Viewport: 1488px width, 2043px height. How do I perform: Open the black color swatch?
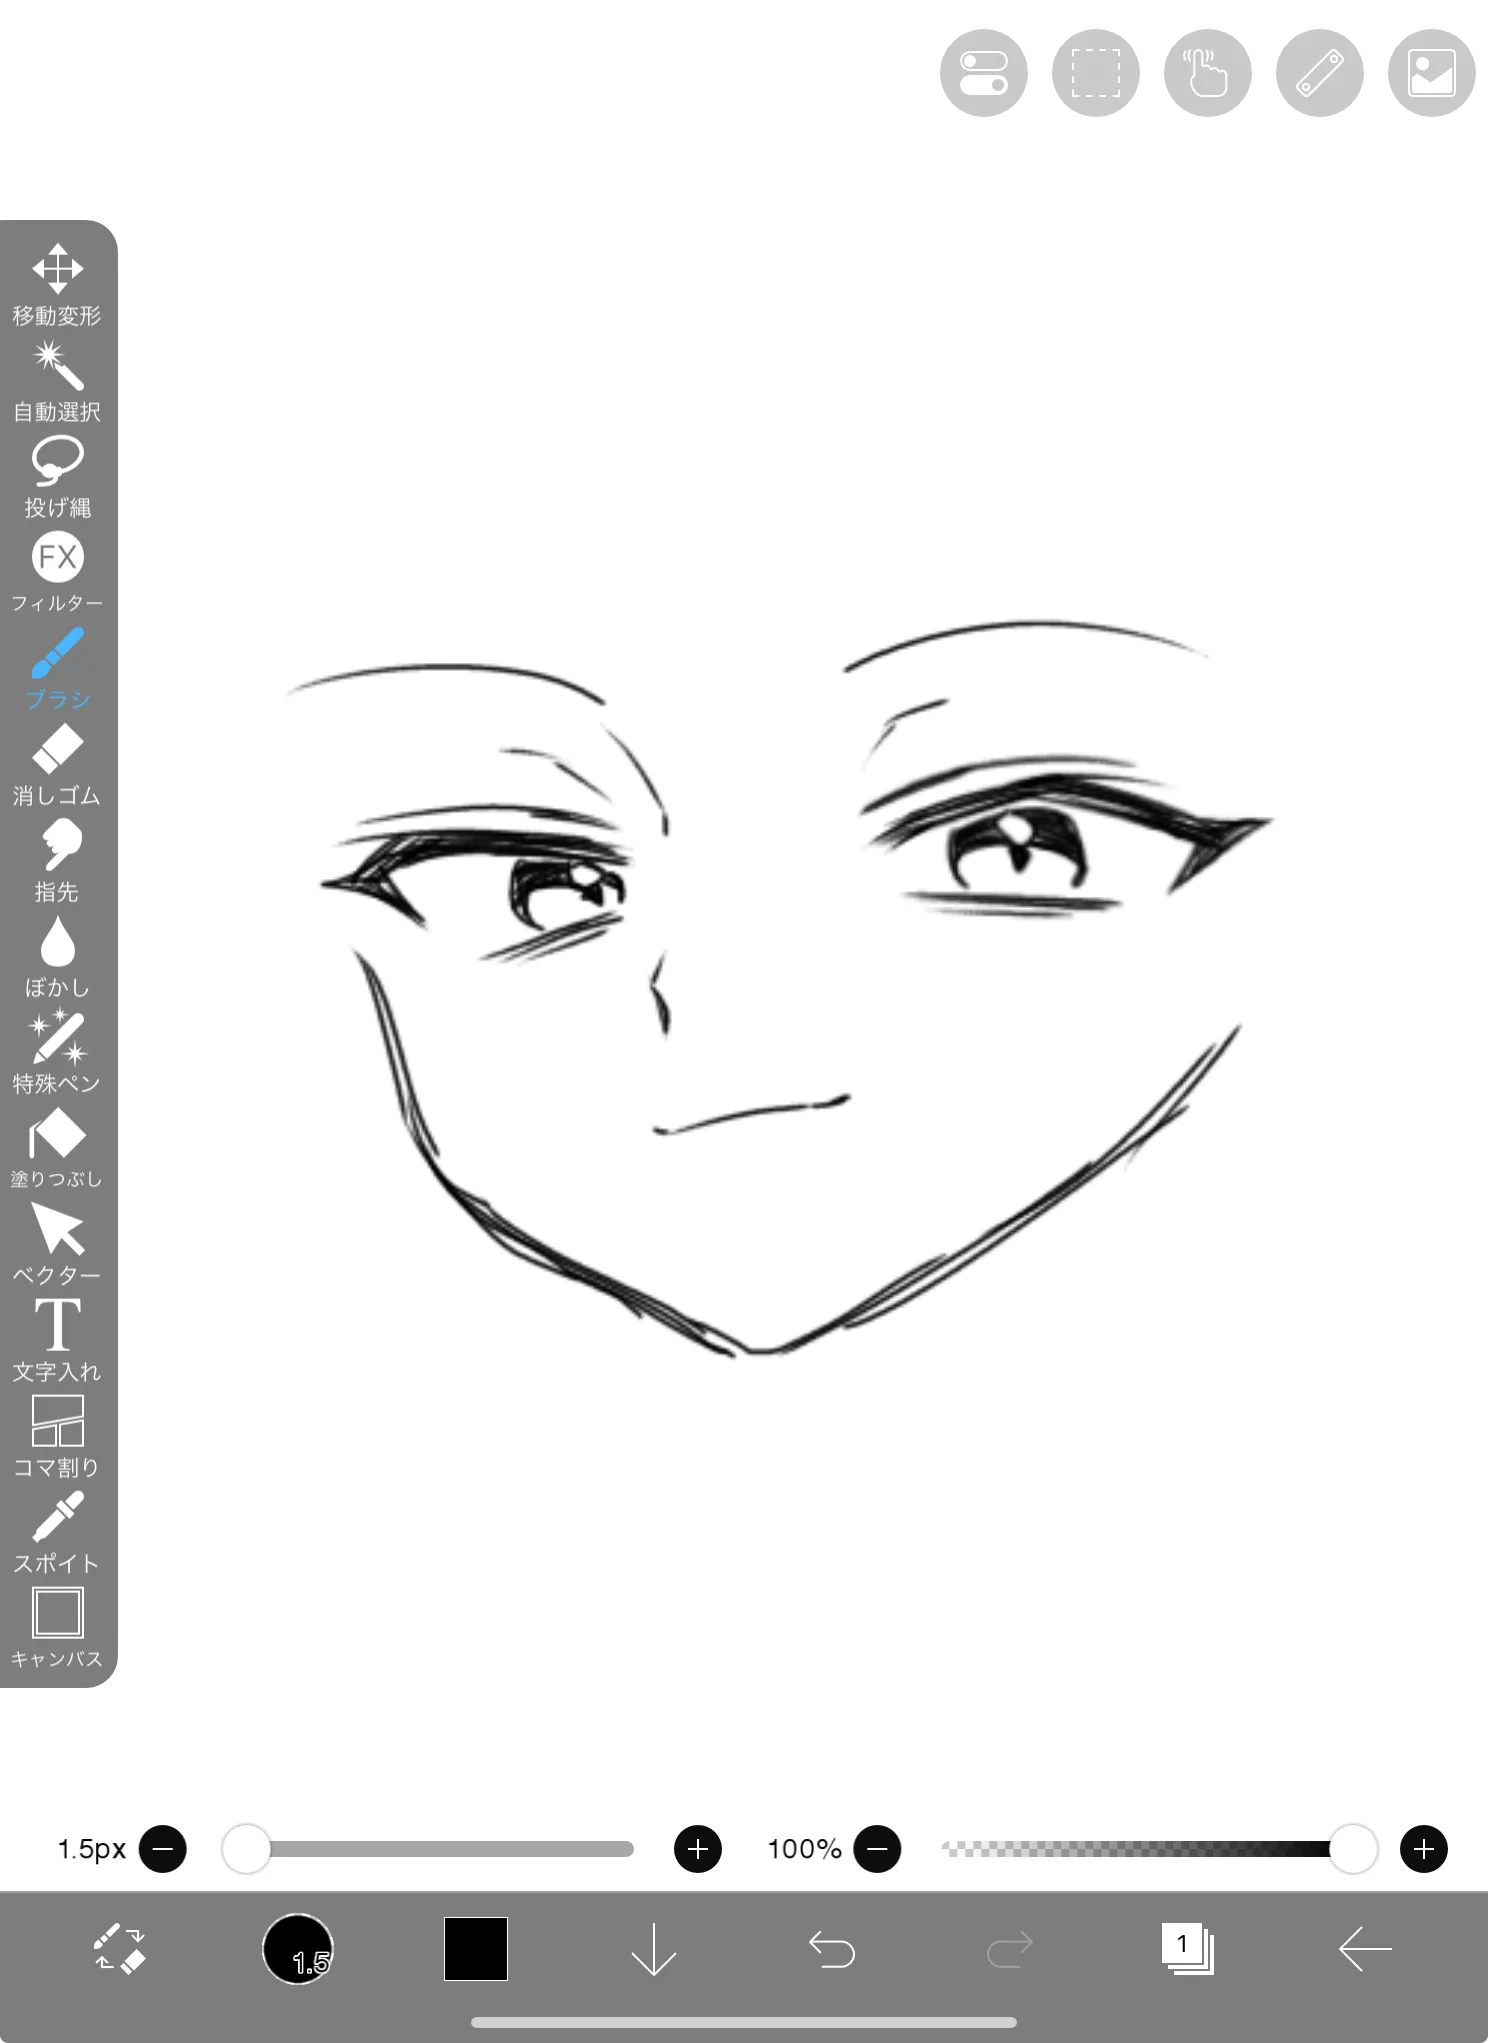(x=476, y=1949)
